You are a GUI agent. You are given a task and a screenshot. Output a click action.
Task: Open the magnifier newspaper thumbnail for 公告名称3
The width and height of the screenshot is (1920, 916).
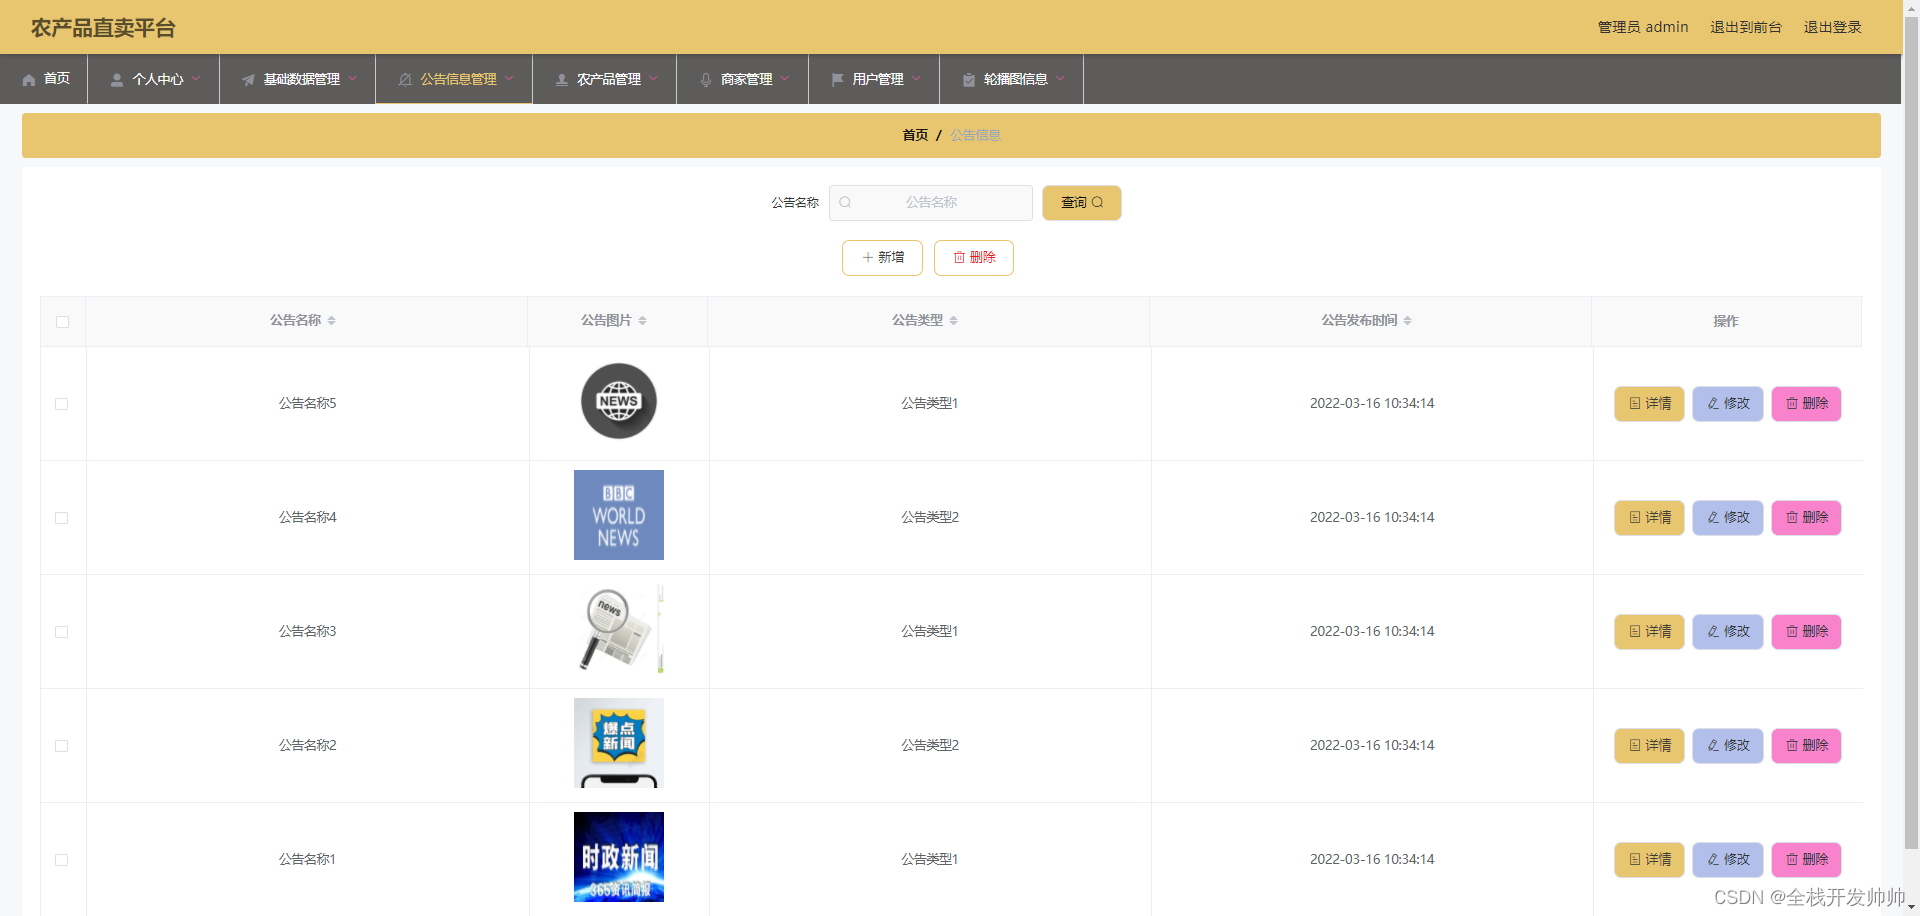(x=619, y=629)
